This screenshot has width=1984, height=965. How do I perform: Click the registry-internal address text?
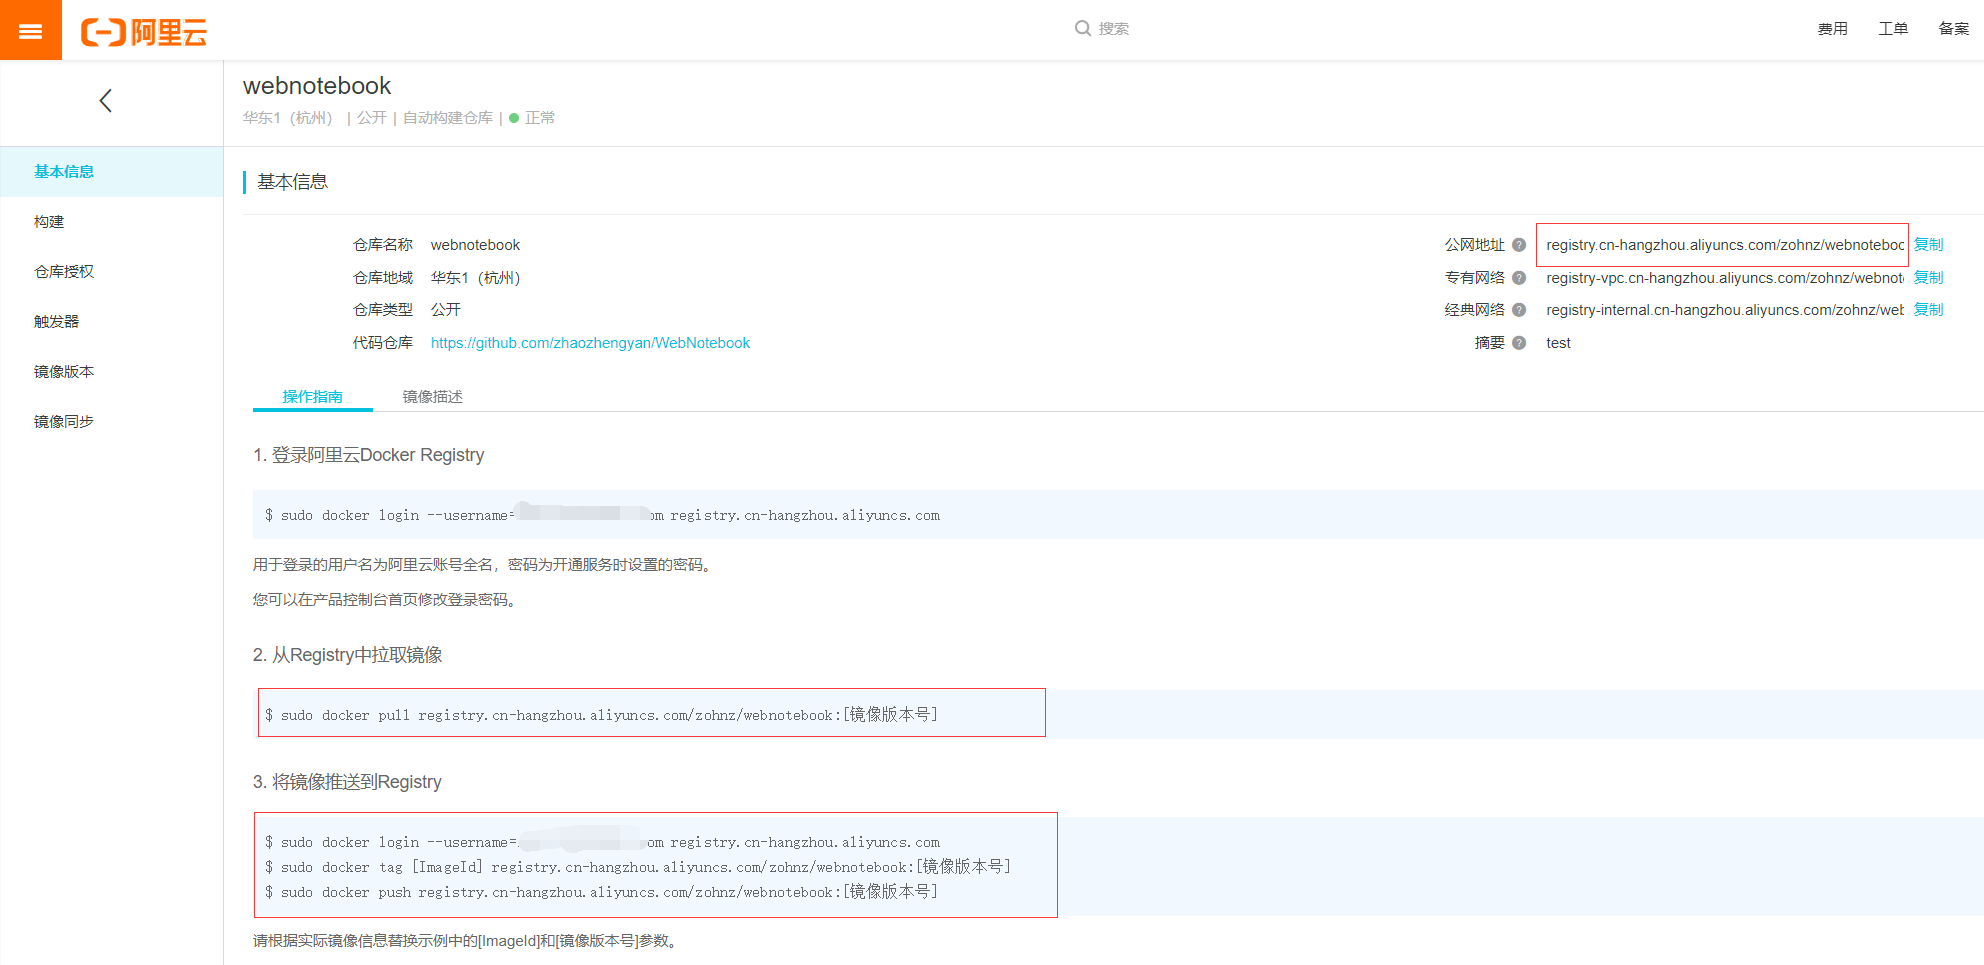pos(1724,310)
